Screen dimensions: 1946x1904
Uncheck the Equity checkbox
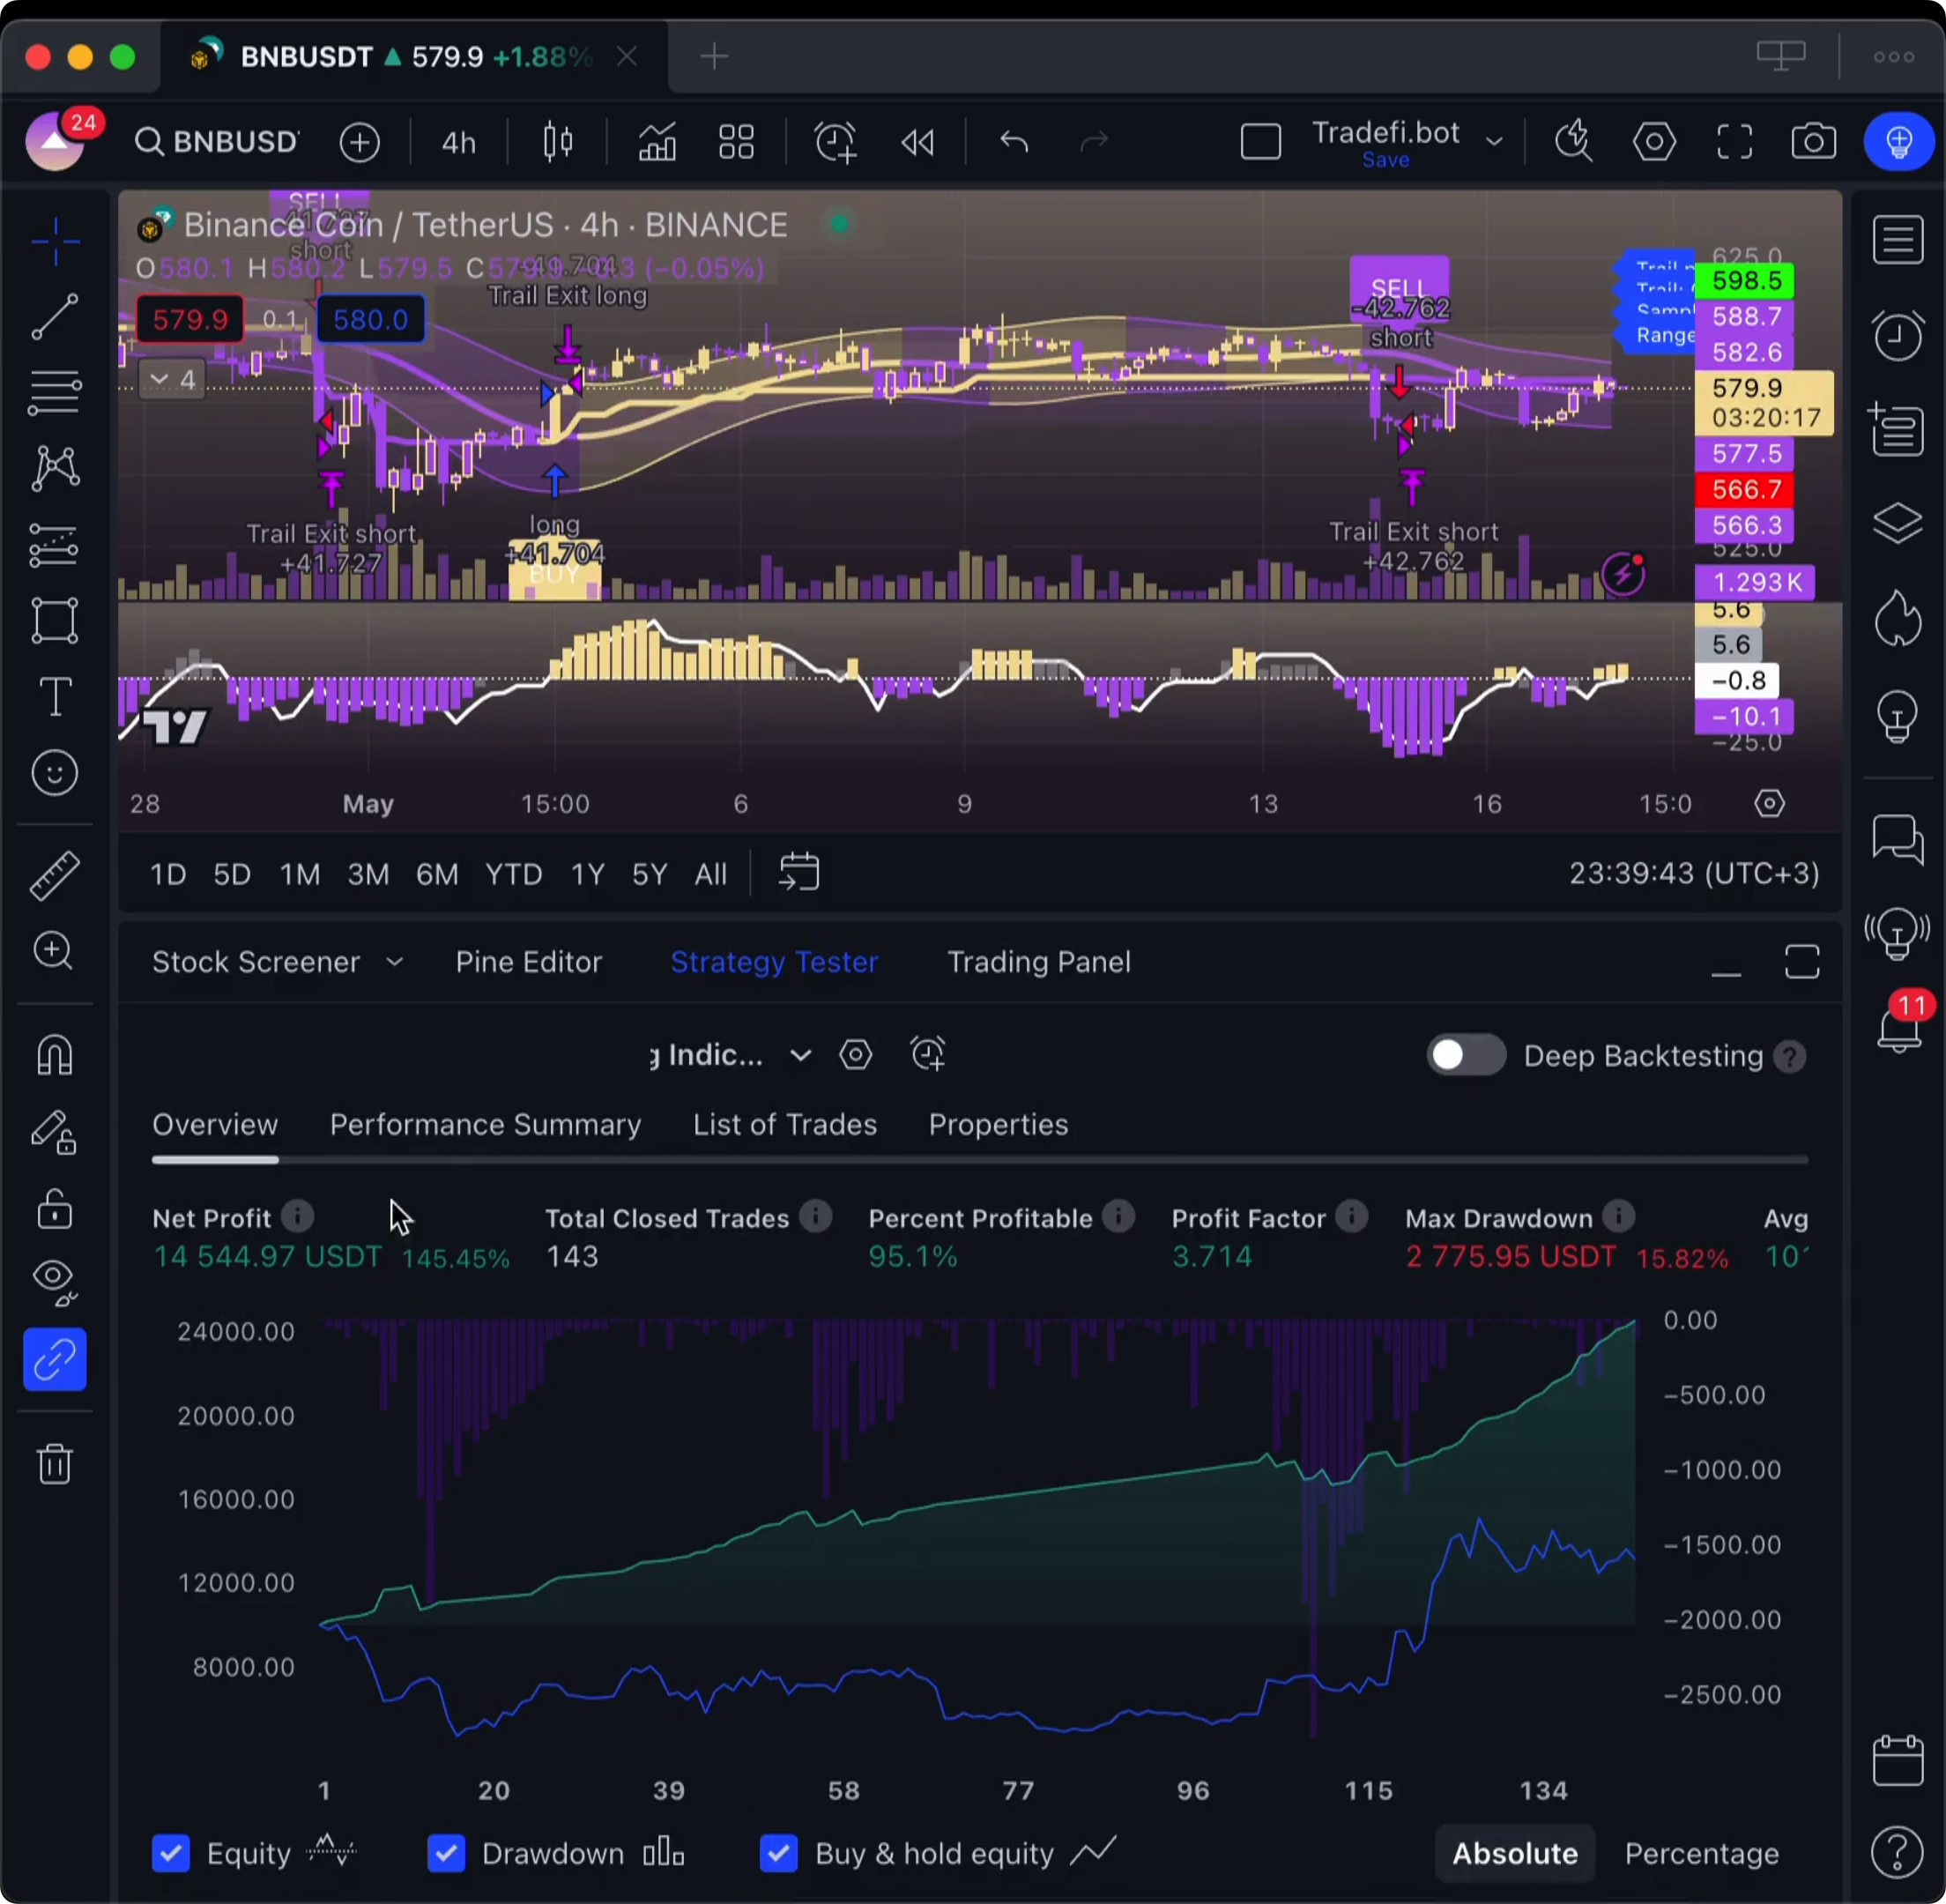pyautogui.click(x=171, y=1853)
